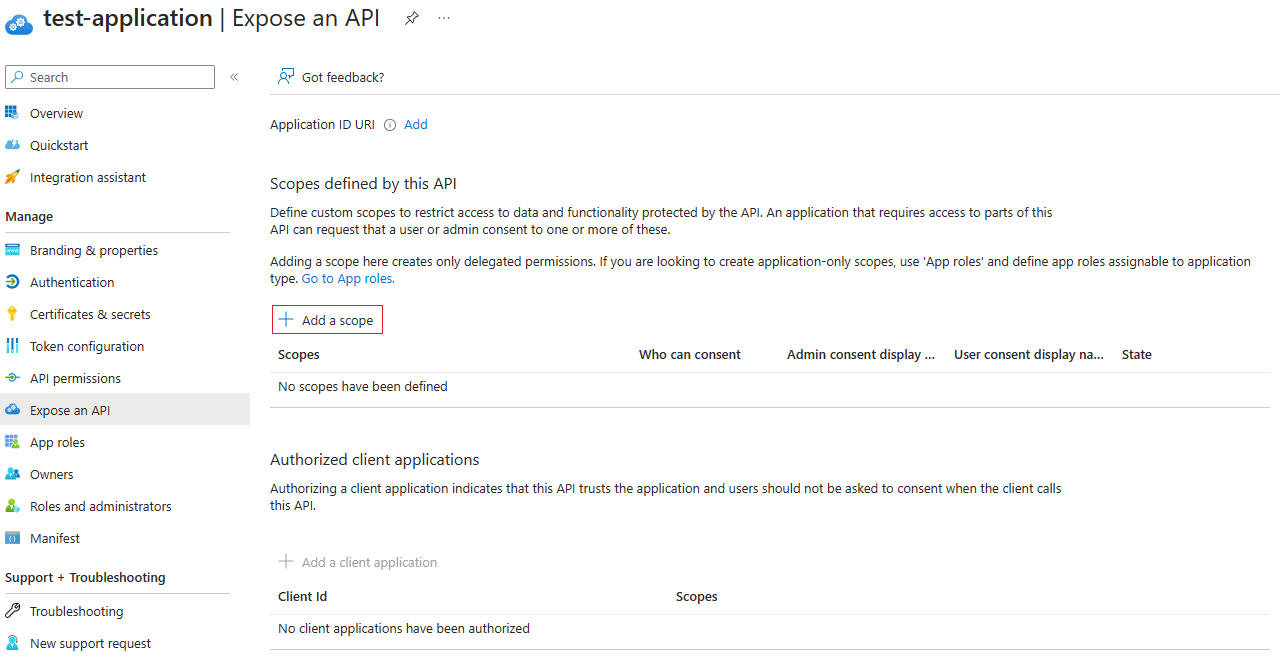Click the Scopes column header in scopes table
1280x672 pixels.
(299, 355)
